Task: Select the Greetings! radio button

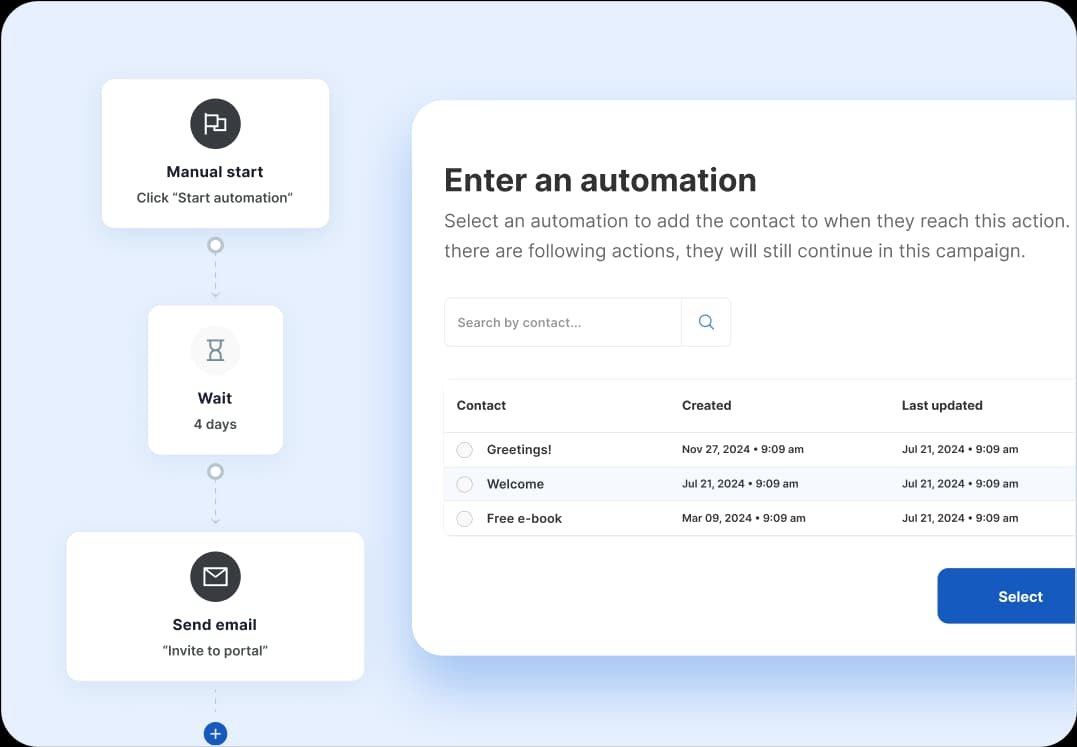Action: pyautogui.click(x=464, y=450)
